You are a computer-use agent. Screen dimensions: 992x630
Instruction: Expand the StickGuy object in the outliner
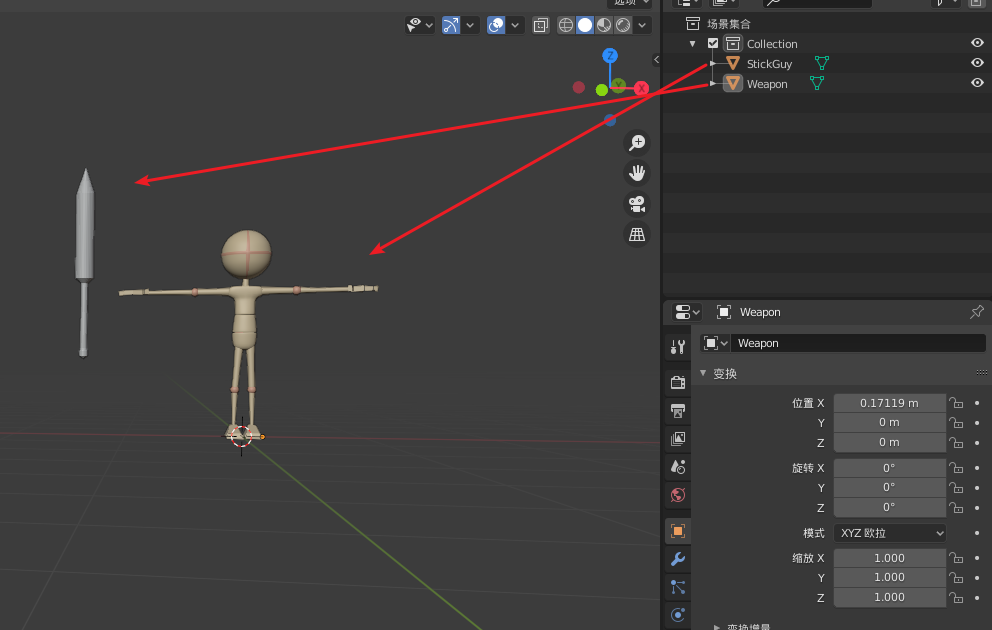[713, 63]
